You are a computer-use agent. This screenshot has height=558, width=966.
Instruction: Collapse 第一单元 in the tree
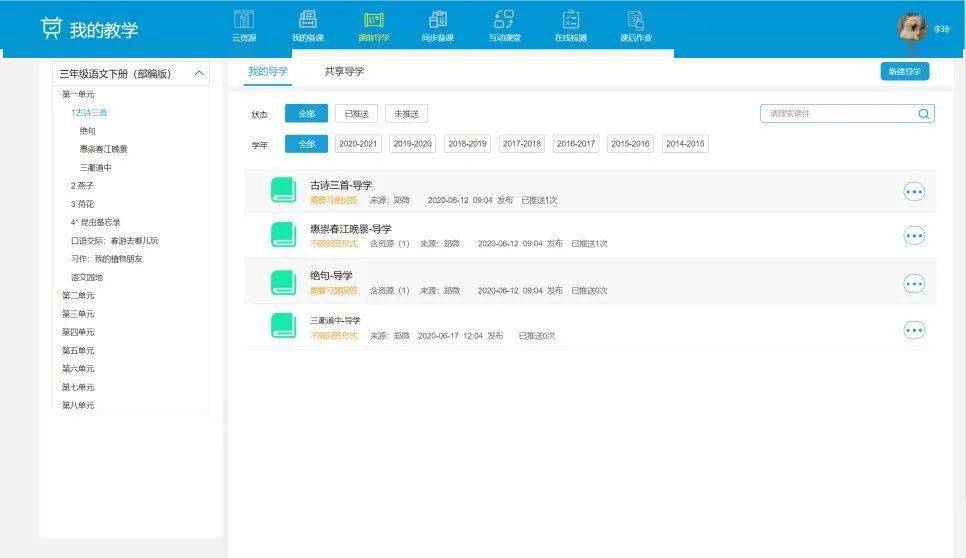tap(78, 94)
